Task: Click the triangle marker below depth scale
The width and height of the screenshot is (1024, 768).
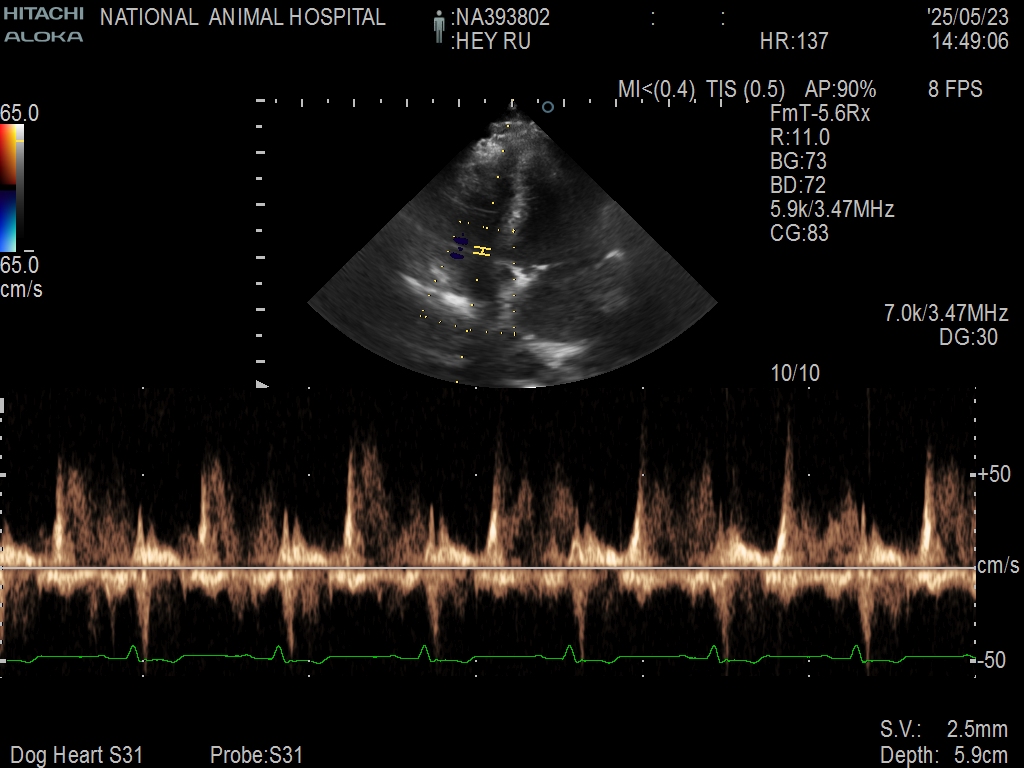Action: [262, 385]
